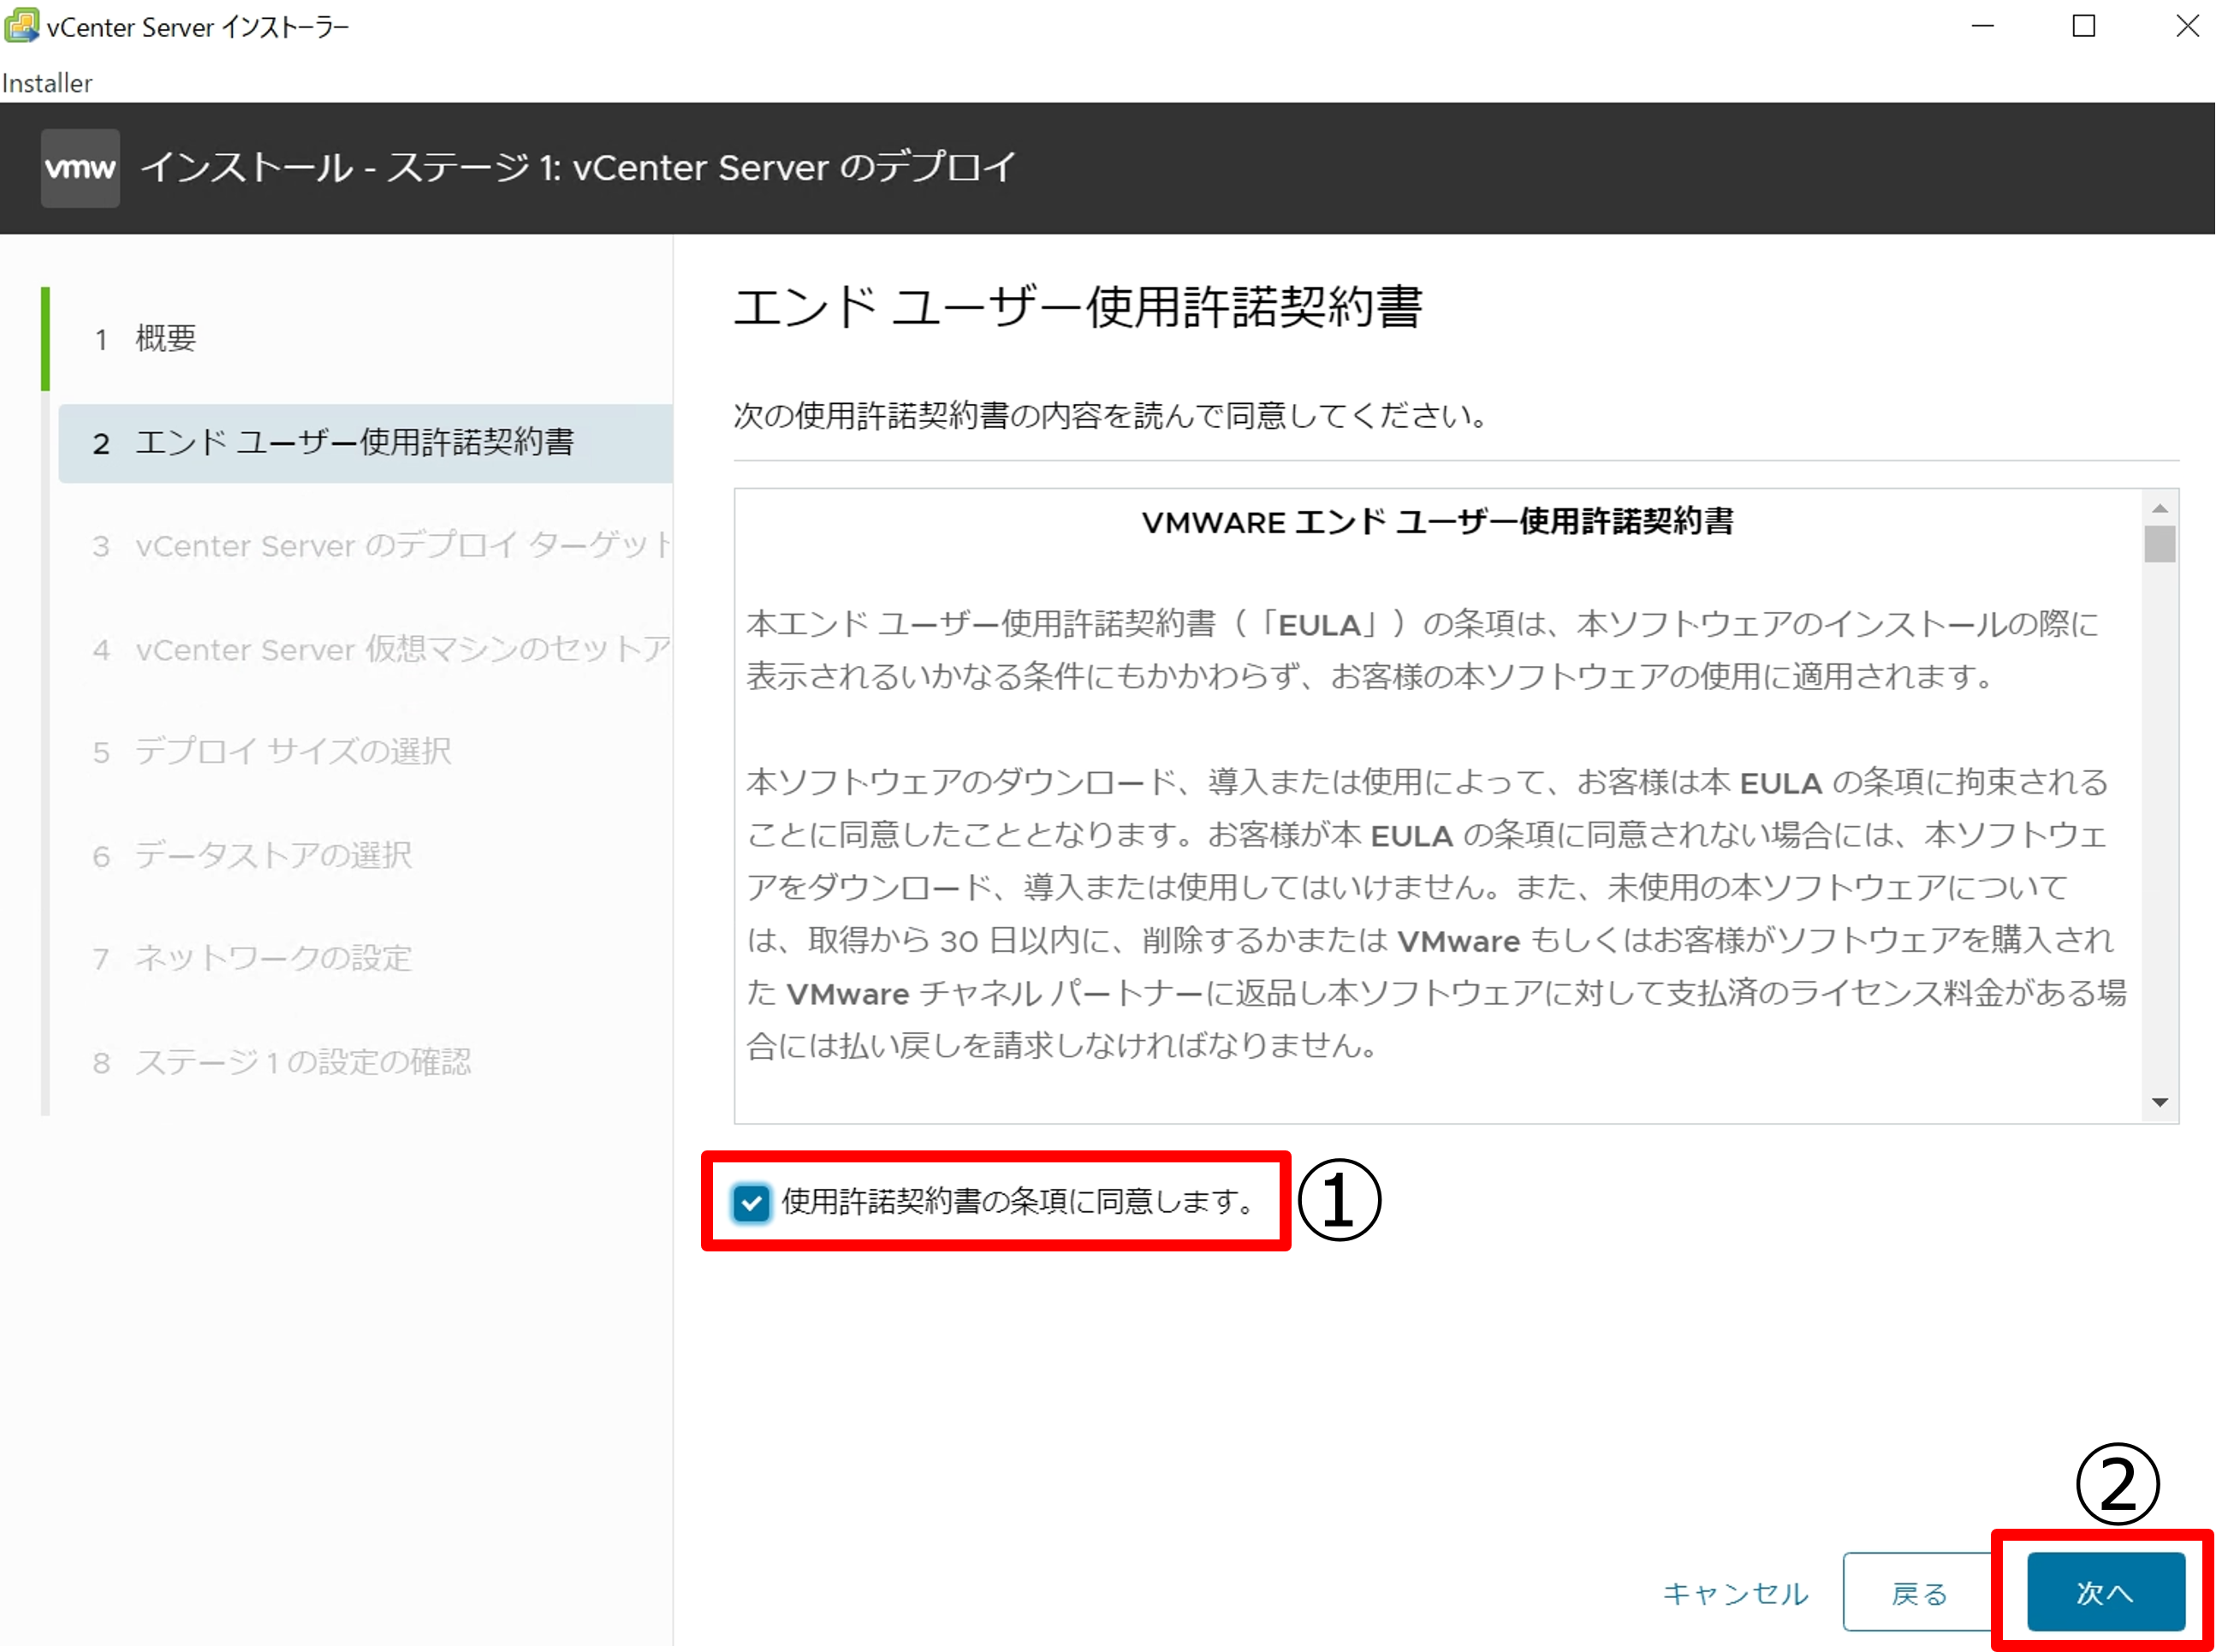Click the vmw logo in the header

coord(80,168)
